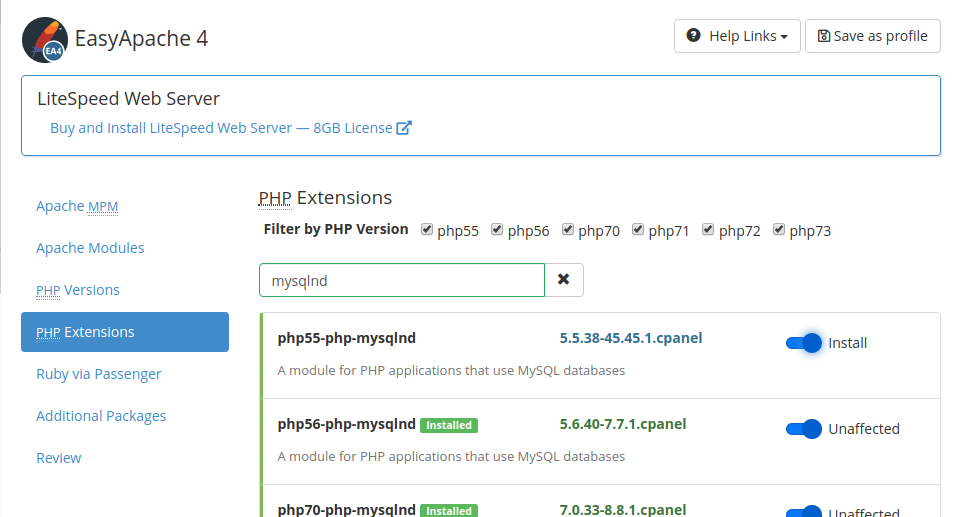964x517 pixels.
Task: Uncheck the php72 version filter
Action: point(708,229)
